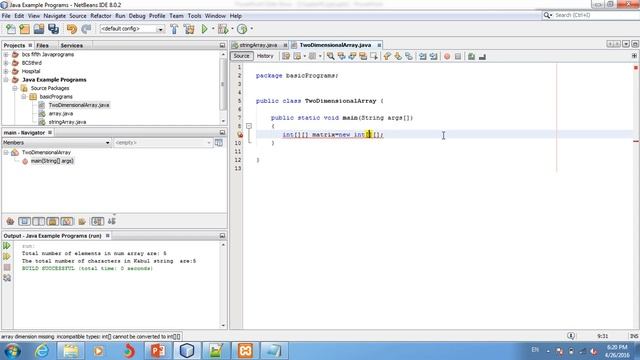Screen dimensions: 640x360
Task: Click the Search (Ctrl+I) input field
Action: tap(594, 15)
